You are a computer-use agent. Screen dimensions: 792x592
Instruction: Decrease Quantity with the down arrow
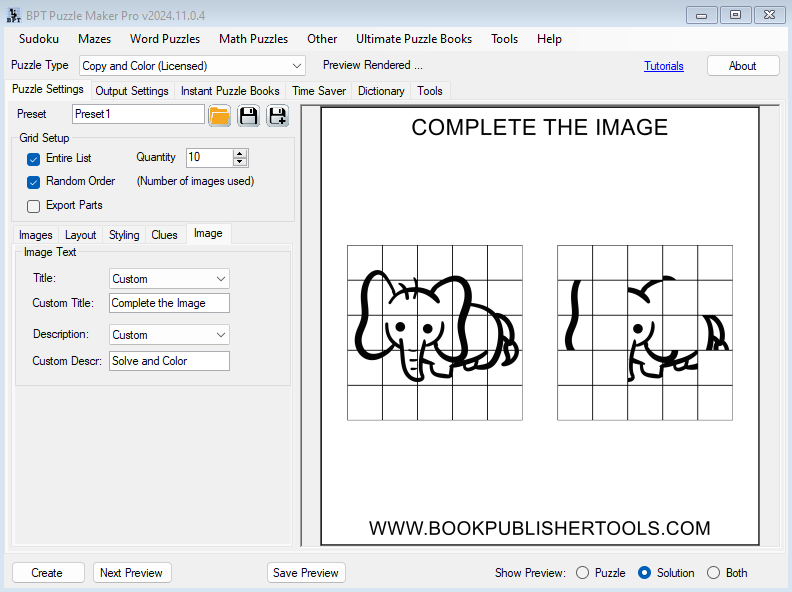[x=239, y=161]
